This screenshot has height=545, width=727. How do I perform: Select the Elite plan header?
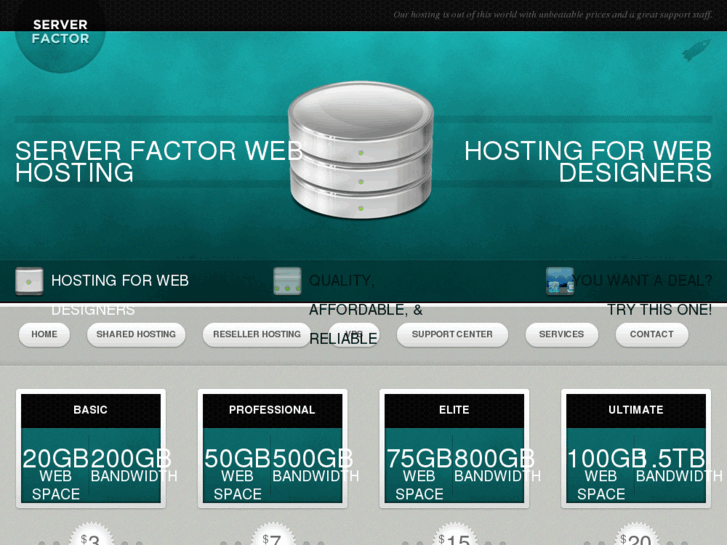(x=454, y=410)
